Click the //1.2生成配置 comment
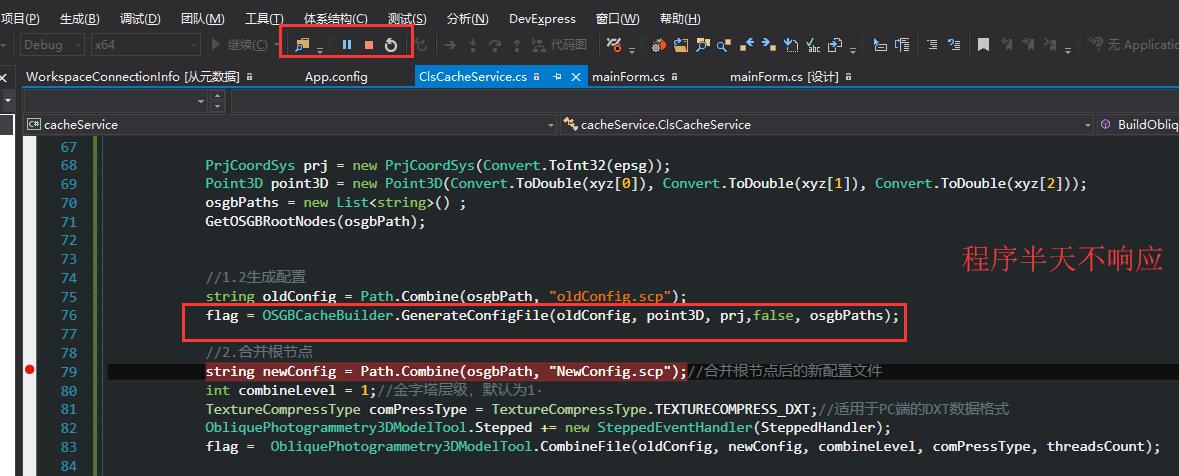The height and width of the screenshot is (476, 1179). tap(256, 277)
